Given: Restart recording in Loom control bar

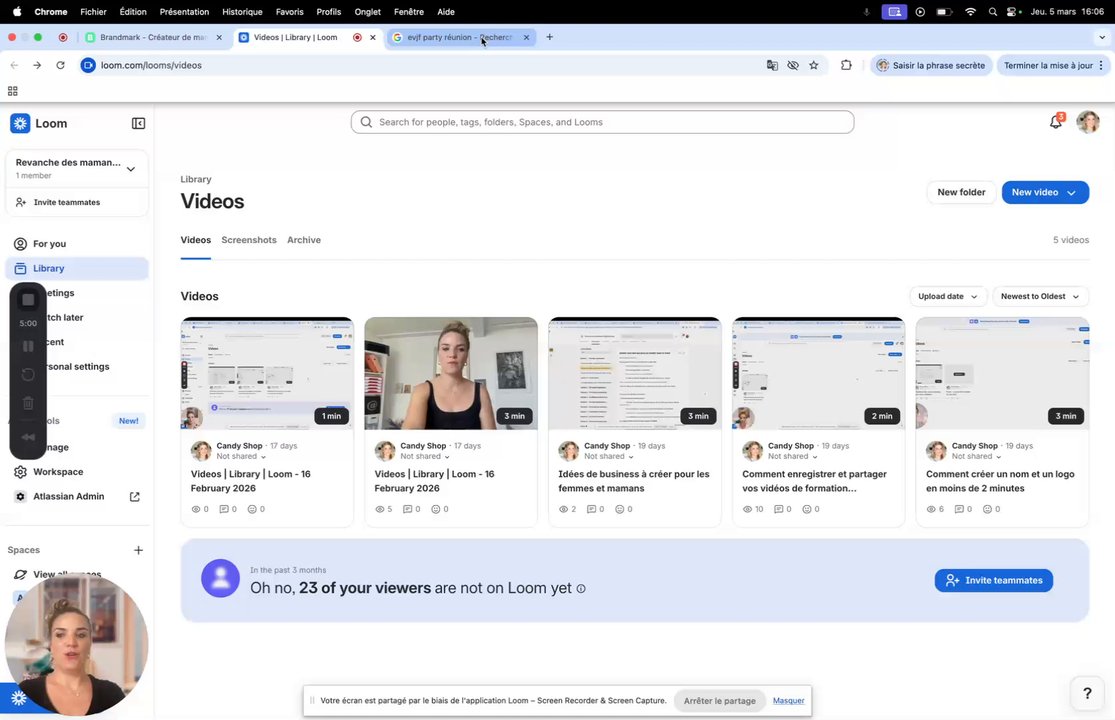Looking at the screenshot, I should (28, 375).
